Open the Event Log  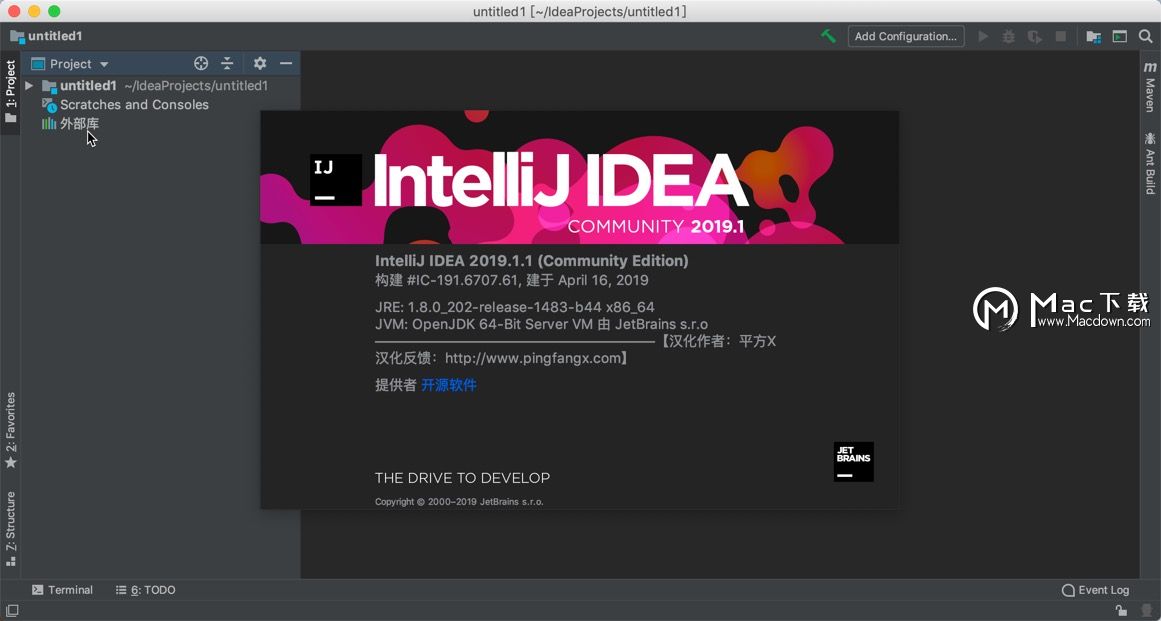coord(1095,590)
